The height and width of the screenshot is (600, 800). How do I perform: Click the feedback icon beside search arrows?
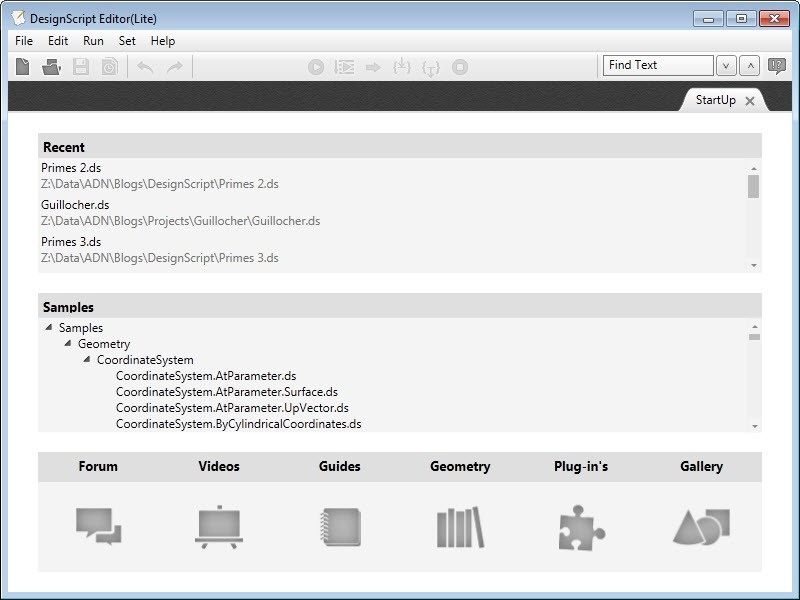pos(776,66)
